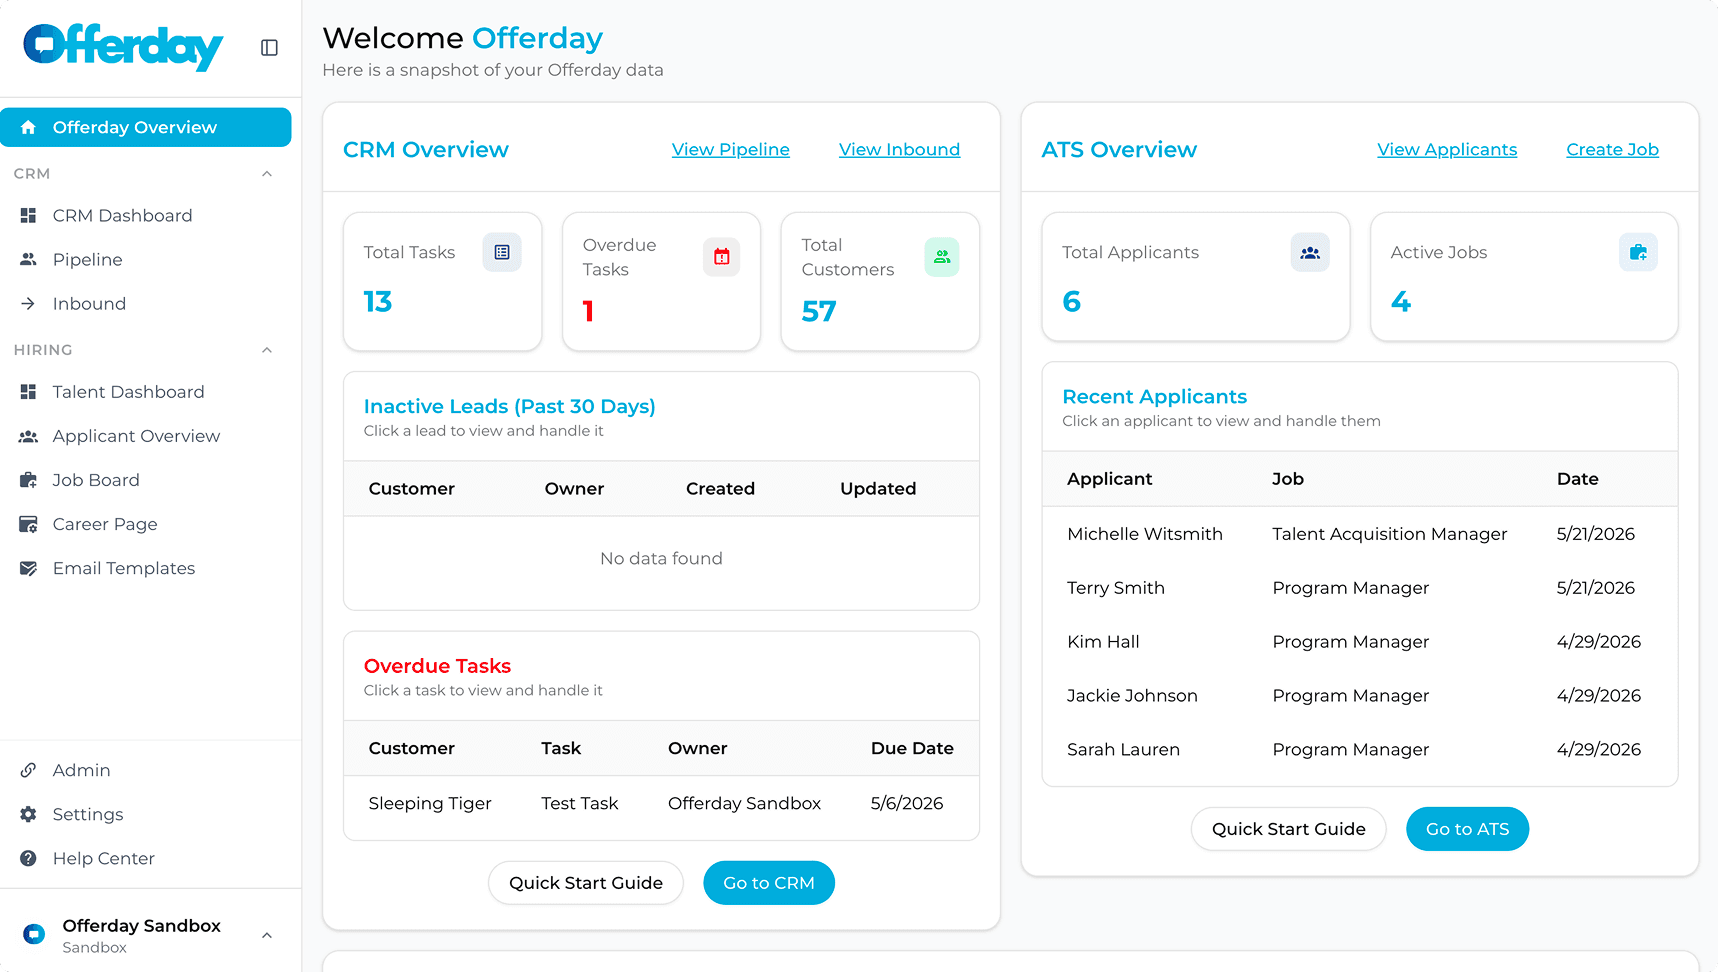Select applicant Michelle Witsmith
This screenshot has height=972, width=1718.
pos(1145,534)
